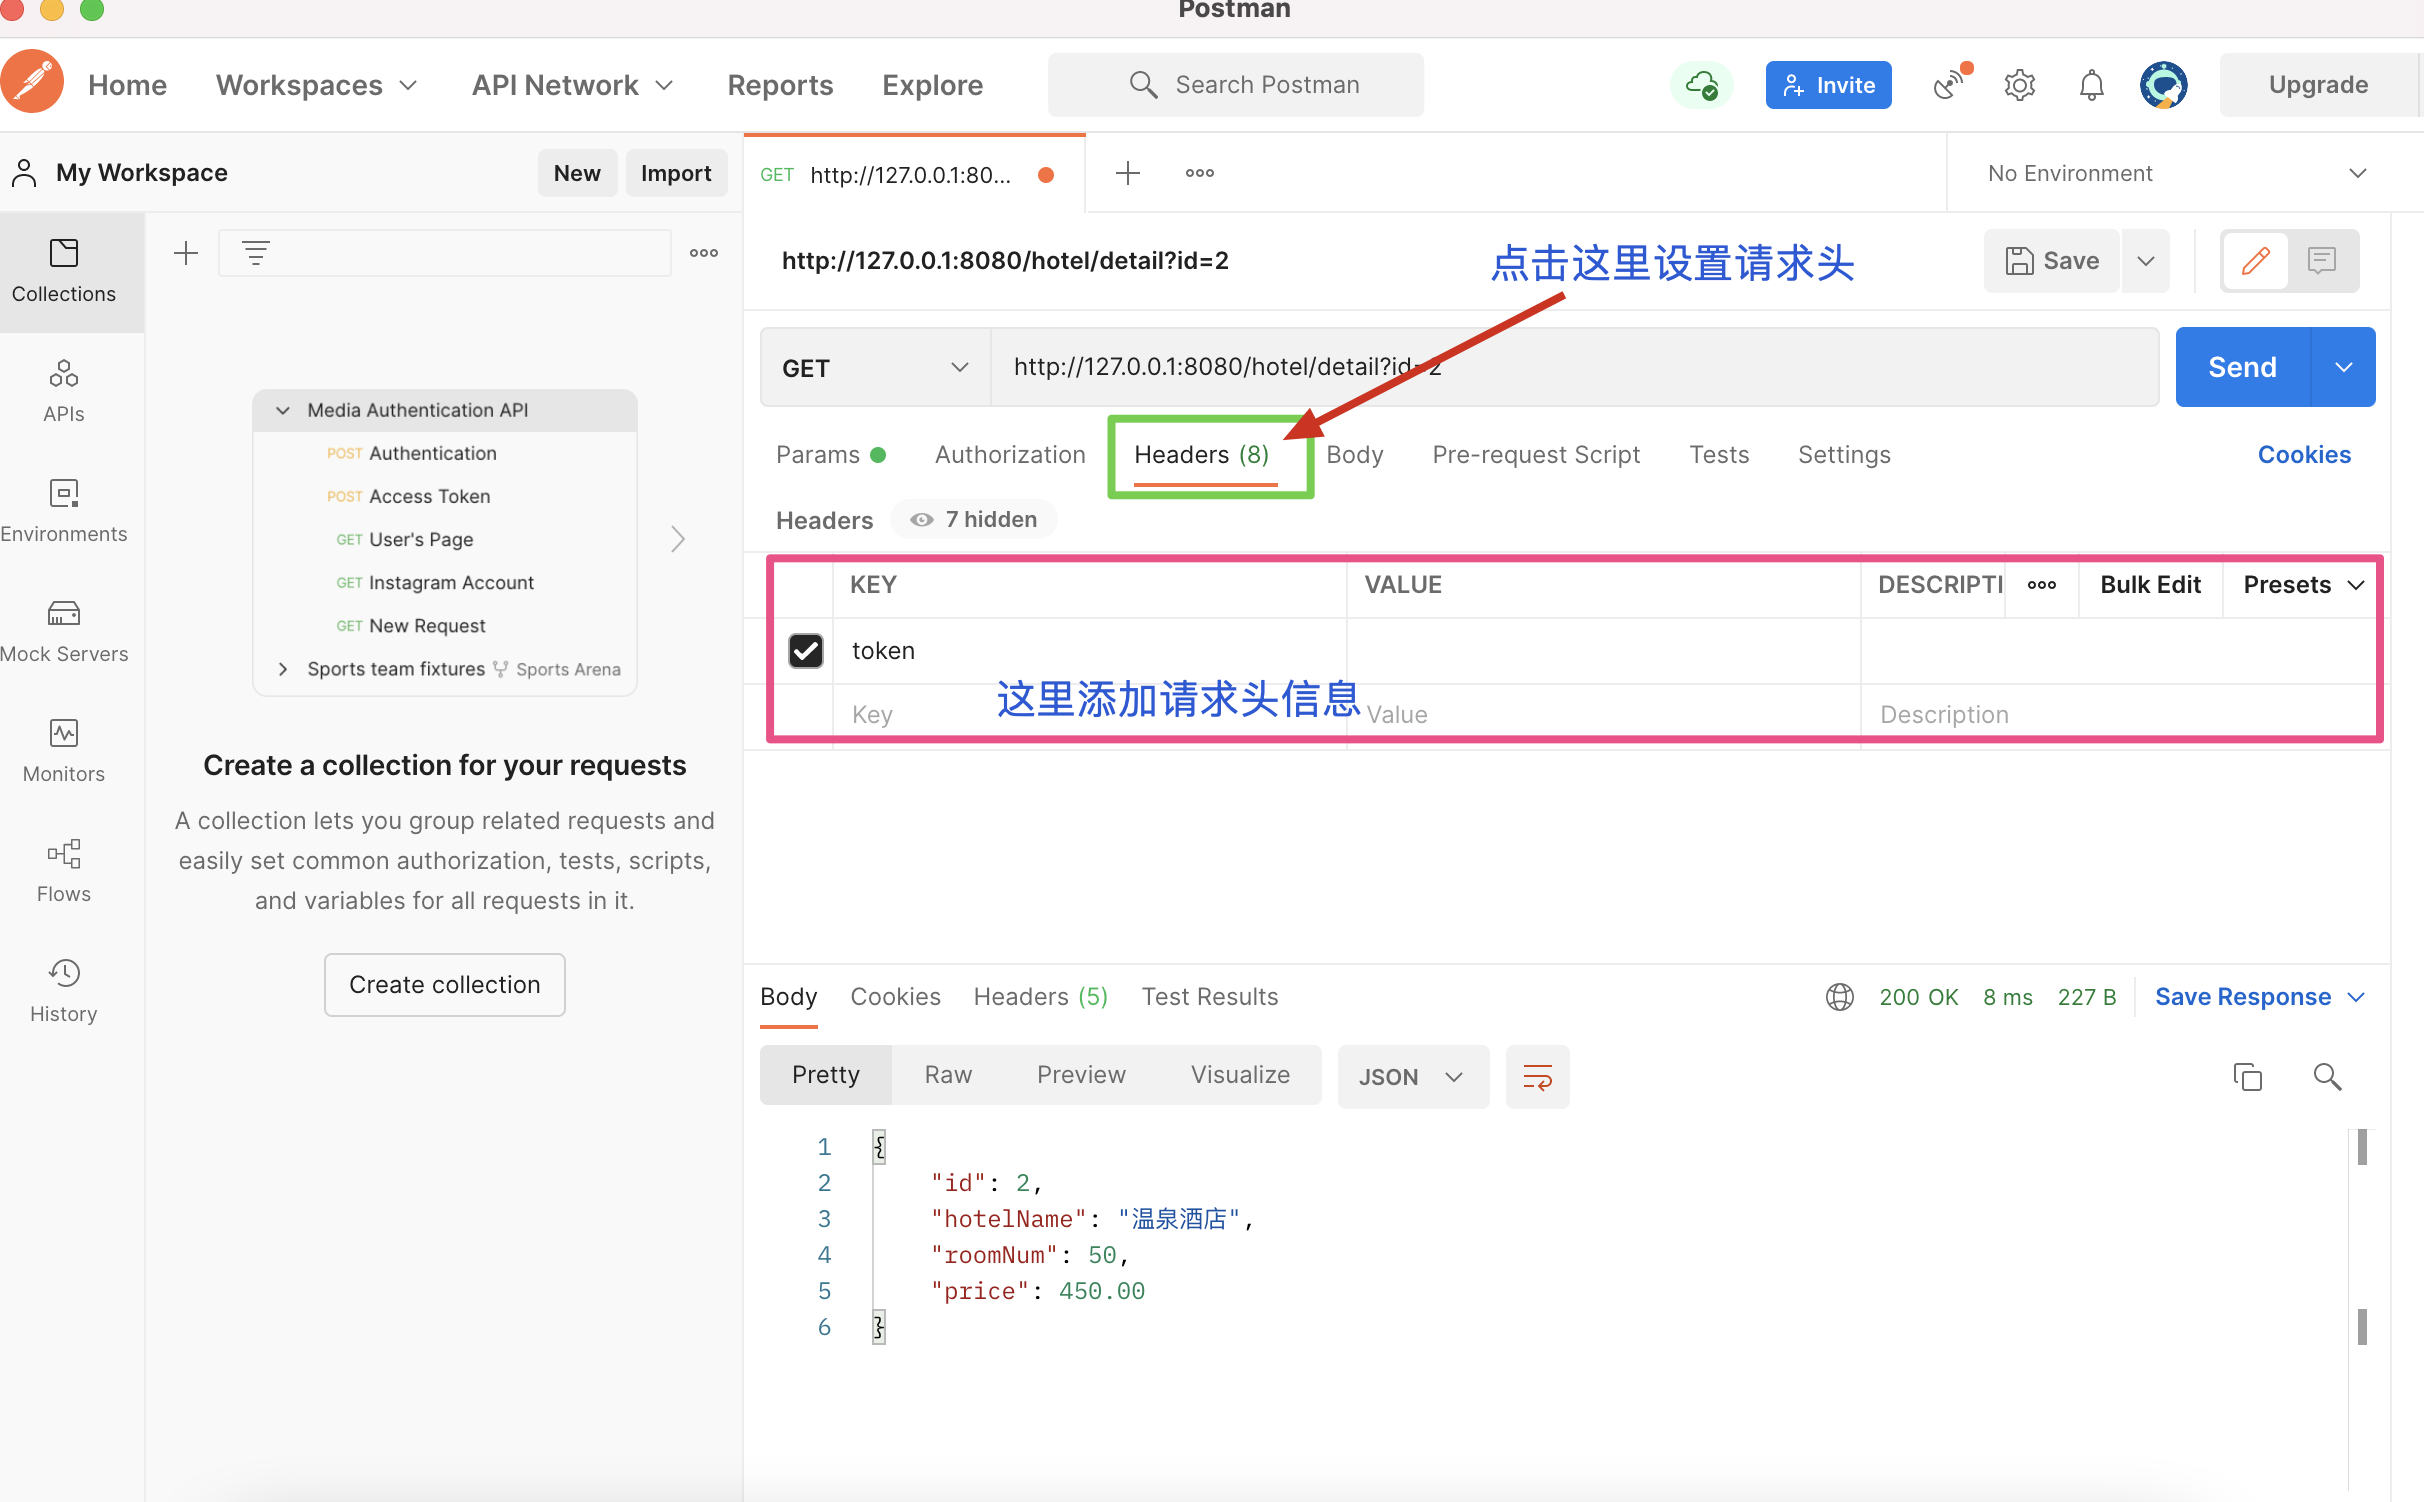
Task: Click the empty header Key field
Action: click(x=1088, y=715)
